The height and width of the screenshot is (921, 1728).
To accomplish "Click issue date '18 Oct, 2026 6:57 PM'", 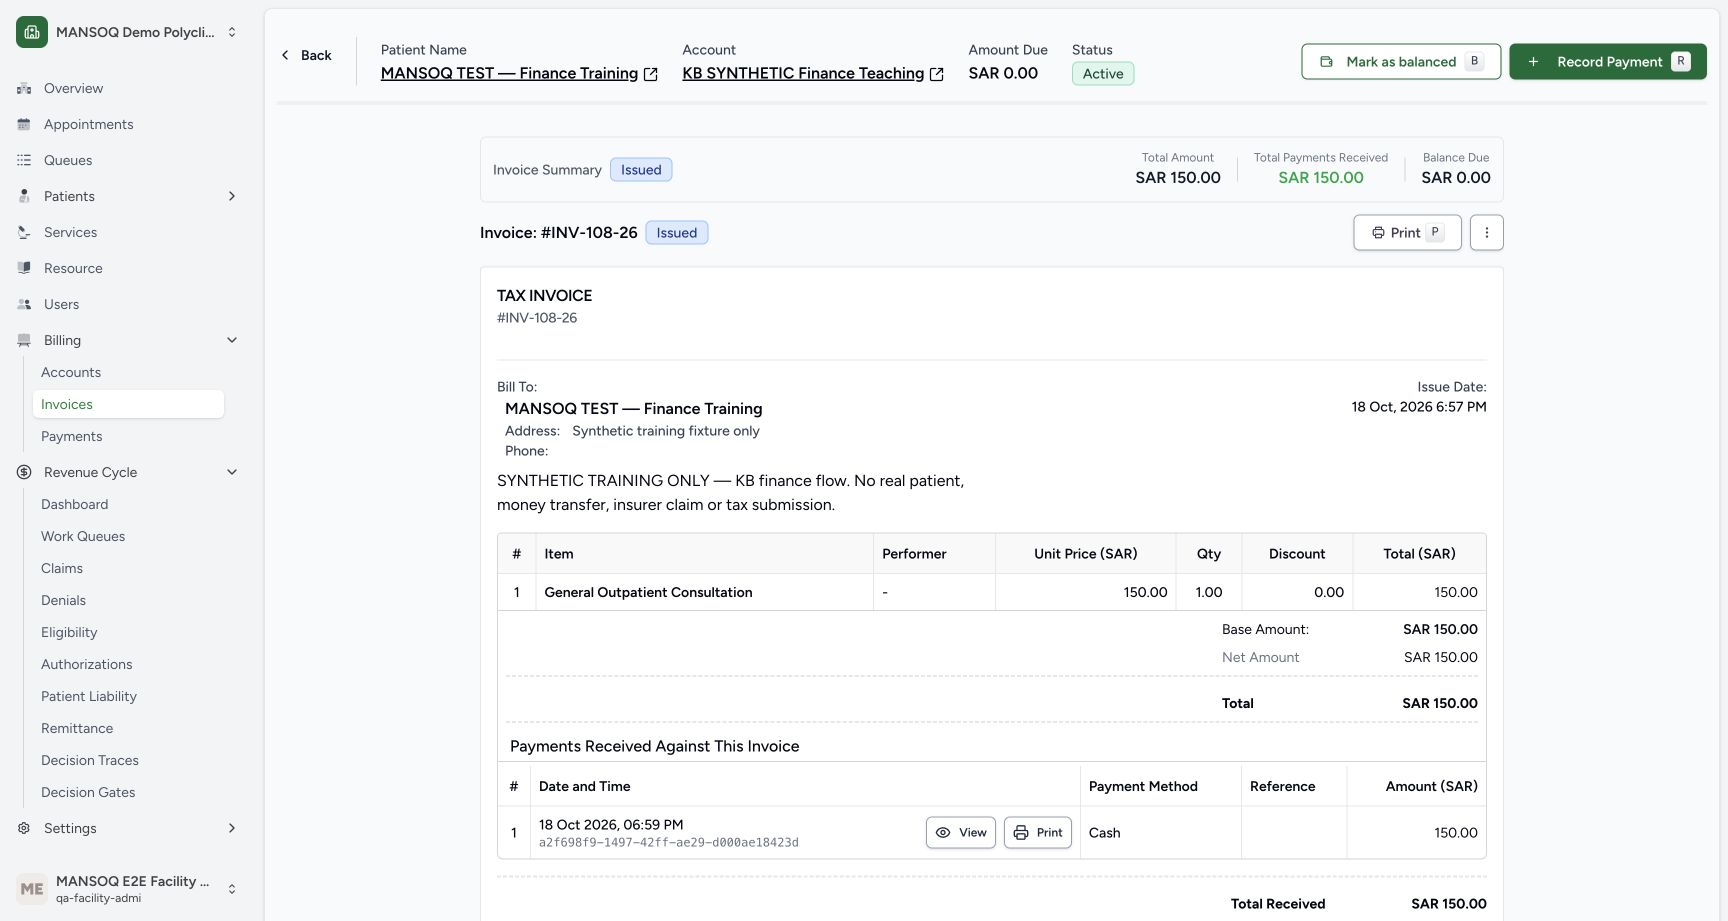I will tap(1419, 407).
